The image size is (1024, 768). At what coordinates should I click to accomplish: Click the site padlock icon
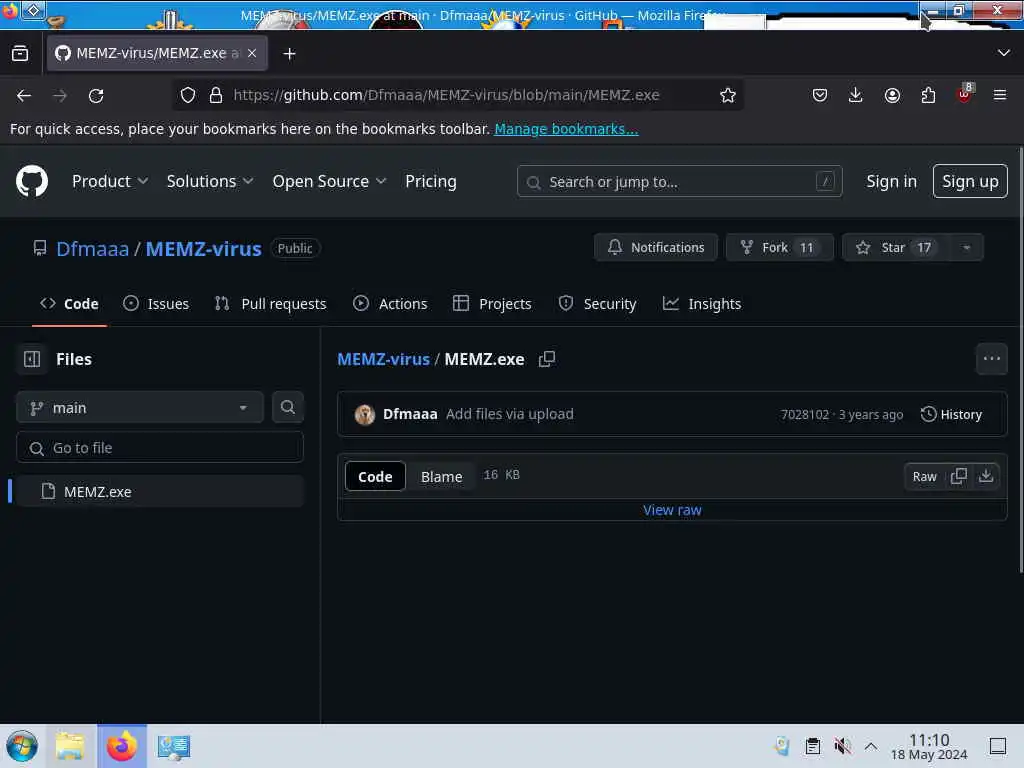[x=216, y=95]
